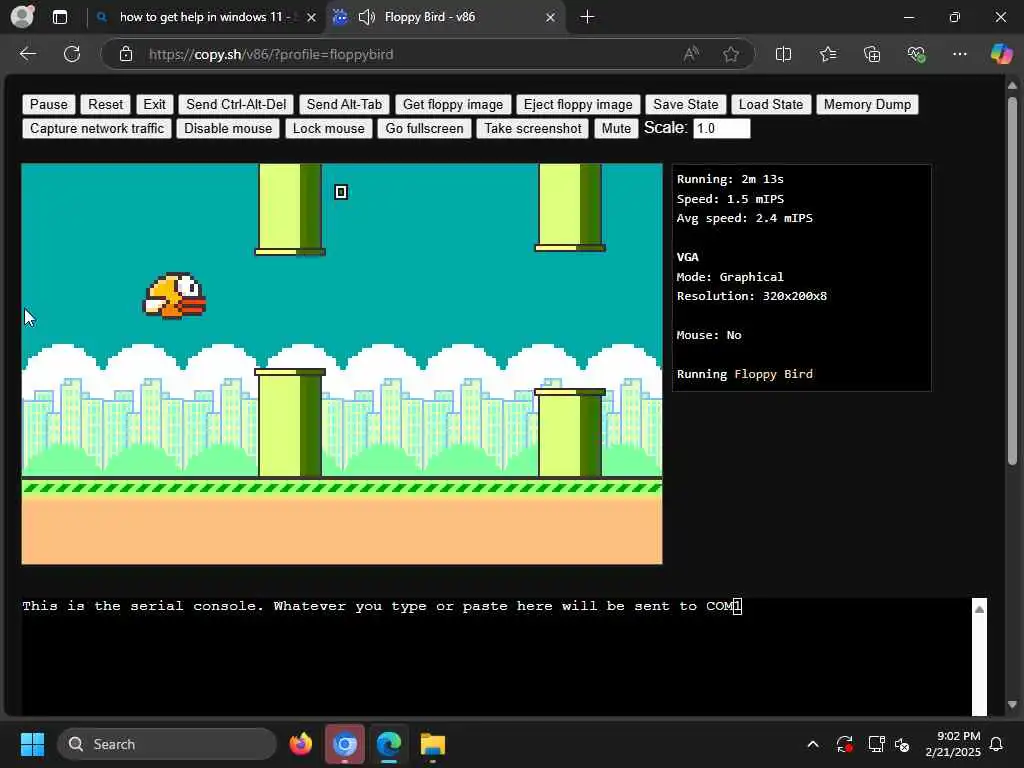Viewport: 1024px width, 768px height.
Task: Pause the emulator
Action: (x=48, y=104)
